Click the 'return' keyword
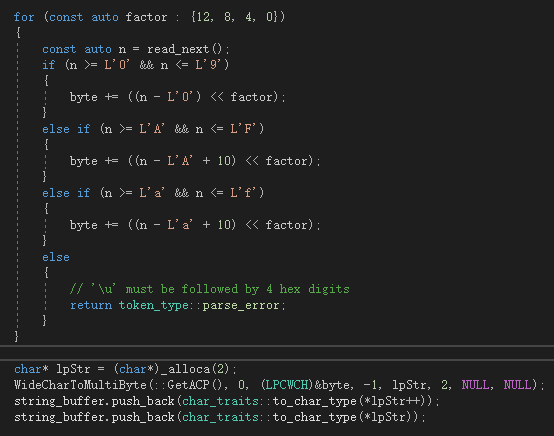 tap(91, 305)
